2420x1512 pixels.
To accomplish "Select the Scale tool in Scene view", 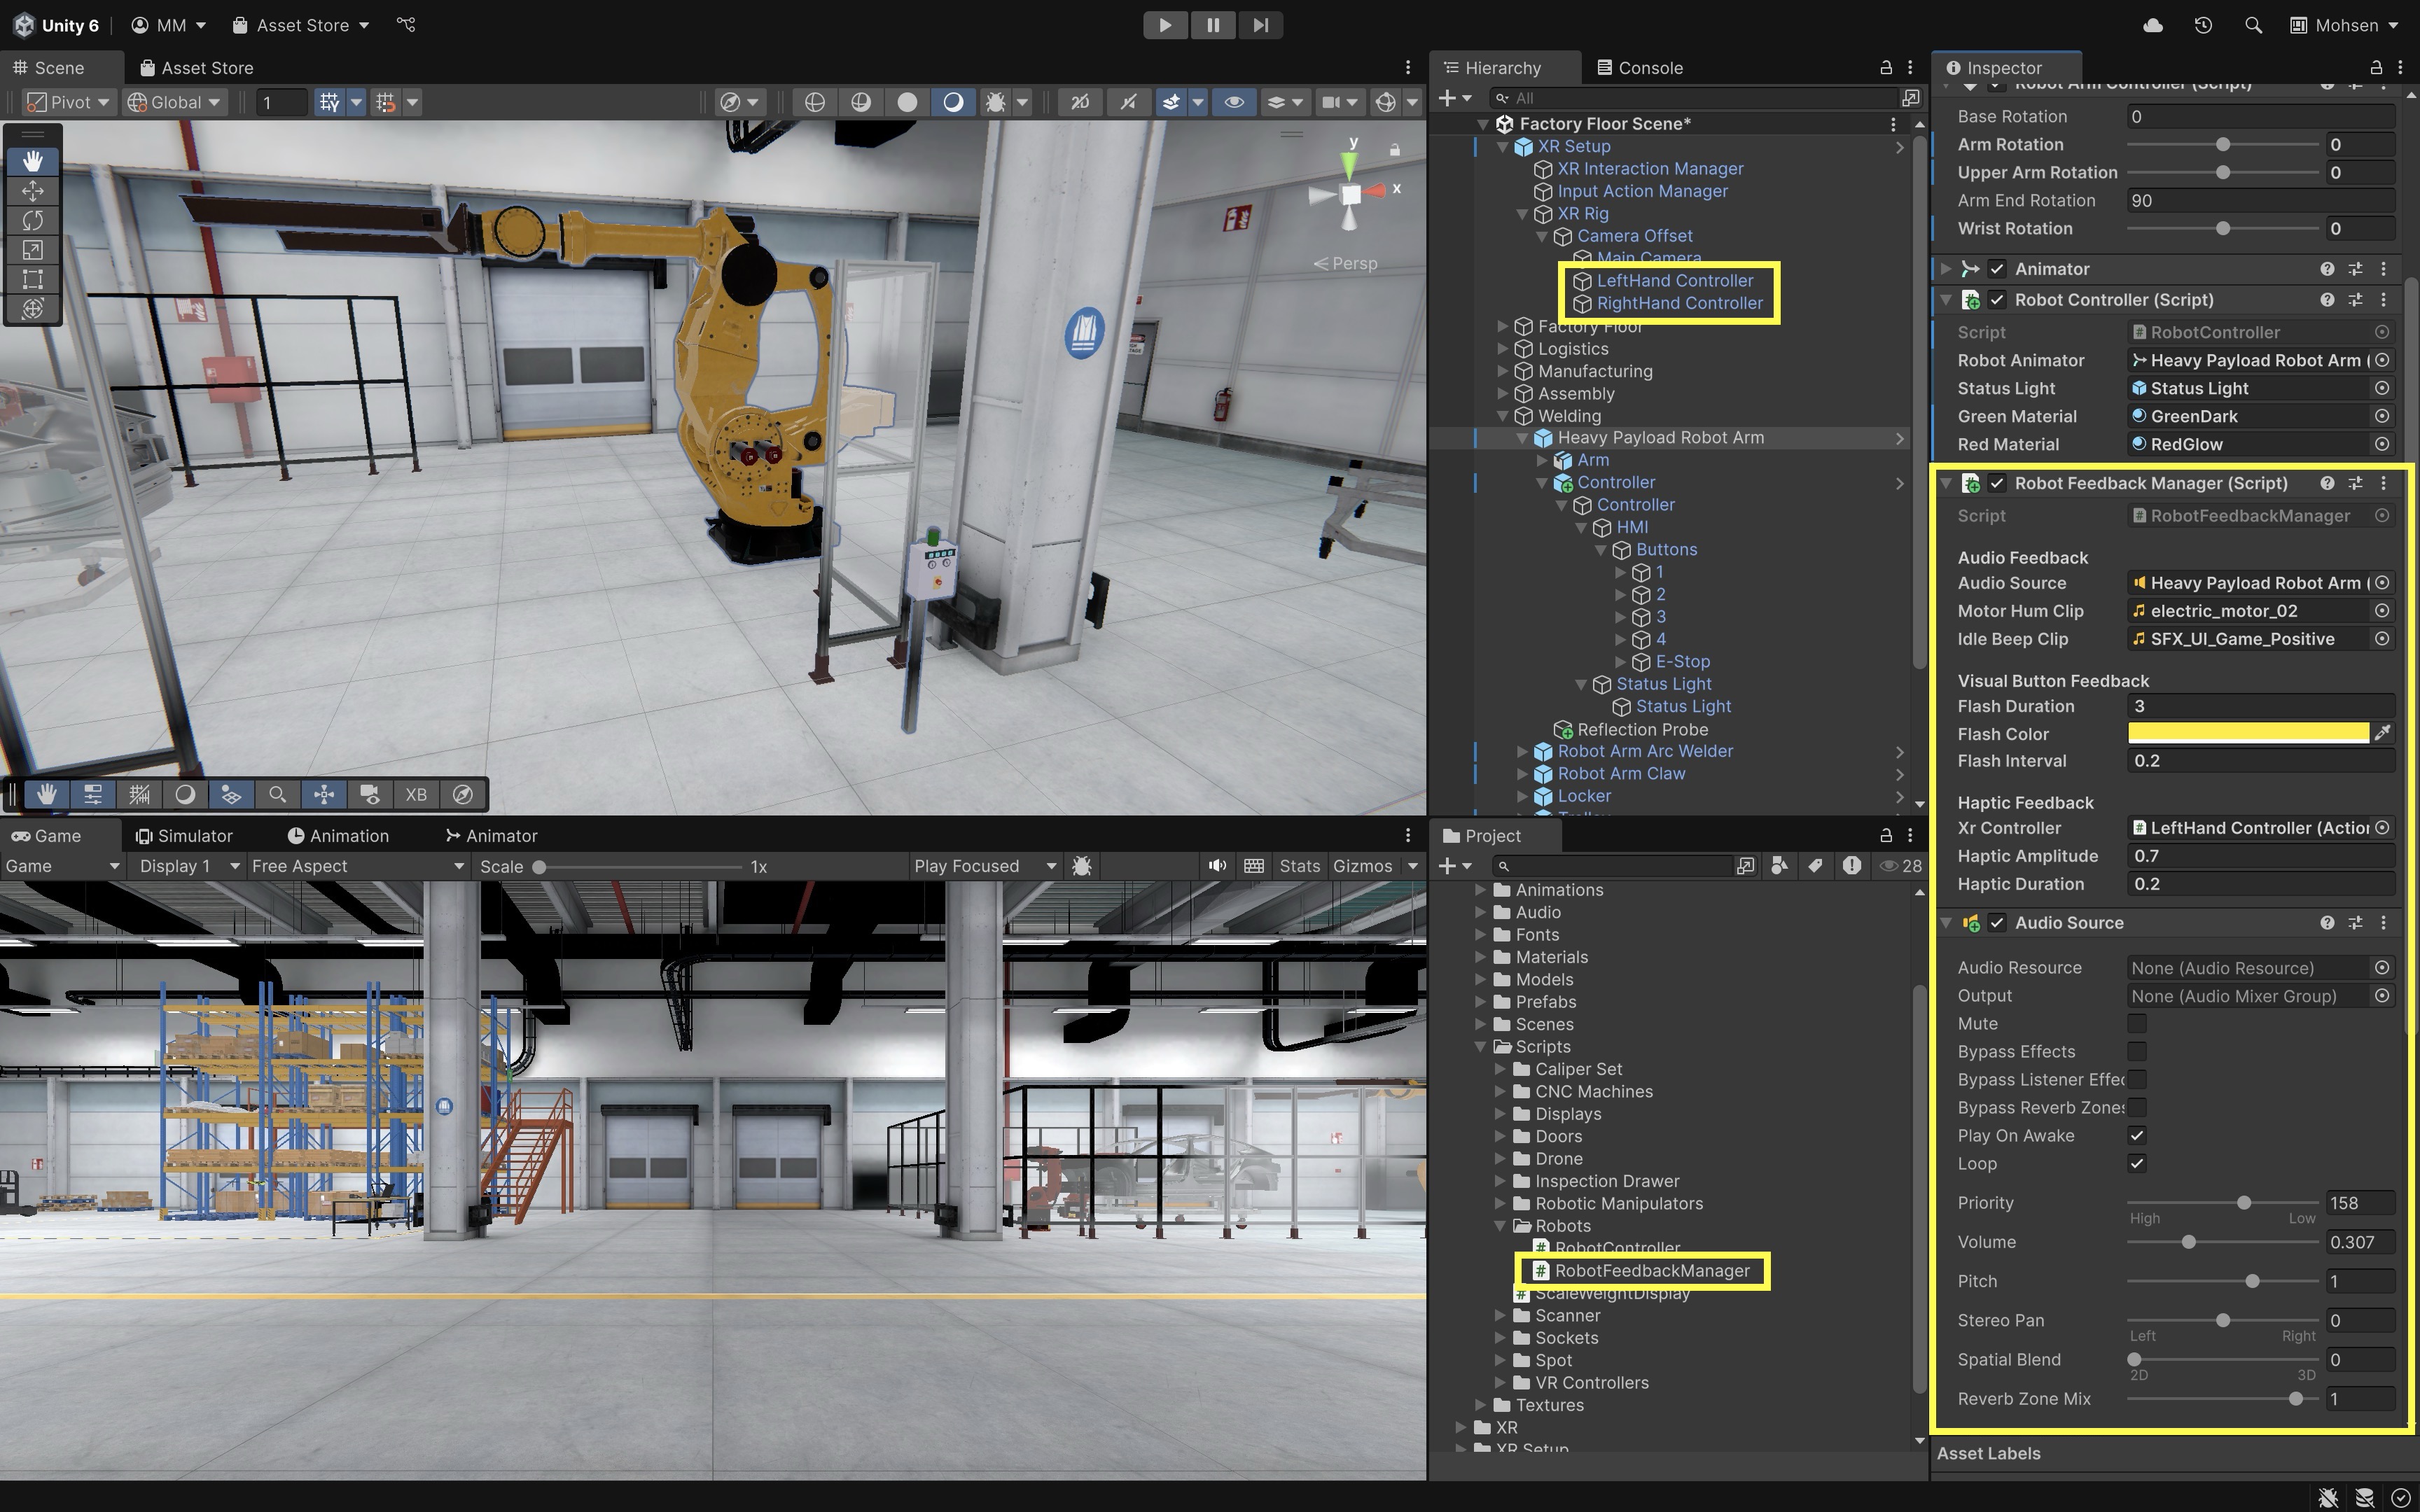I will (x=32, y=250).
